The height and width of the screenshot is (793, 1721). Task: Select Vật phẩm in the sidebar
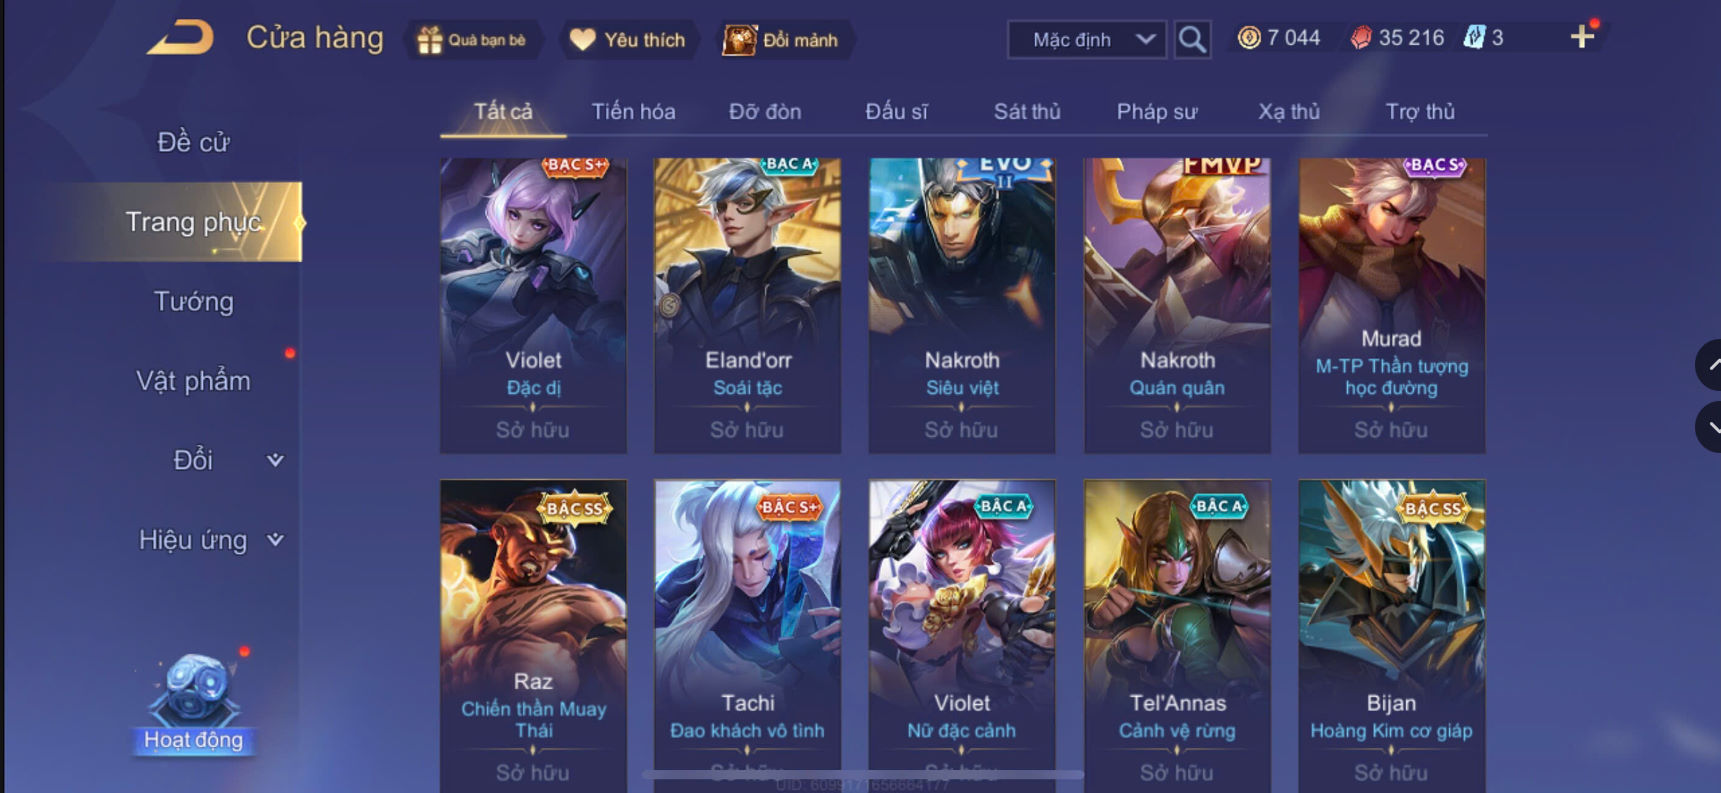[x=193, y=381]
